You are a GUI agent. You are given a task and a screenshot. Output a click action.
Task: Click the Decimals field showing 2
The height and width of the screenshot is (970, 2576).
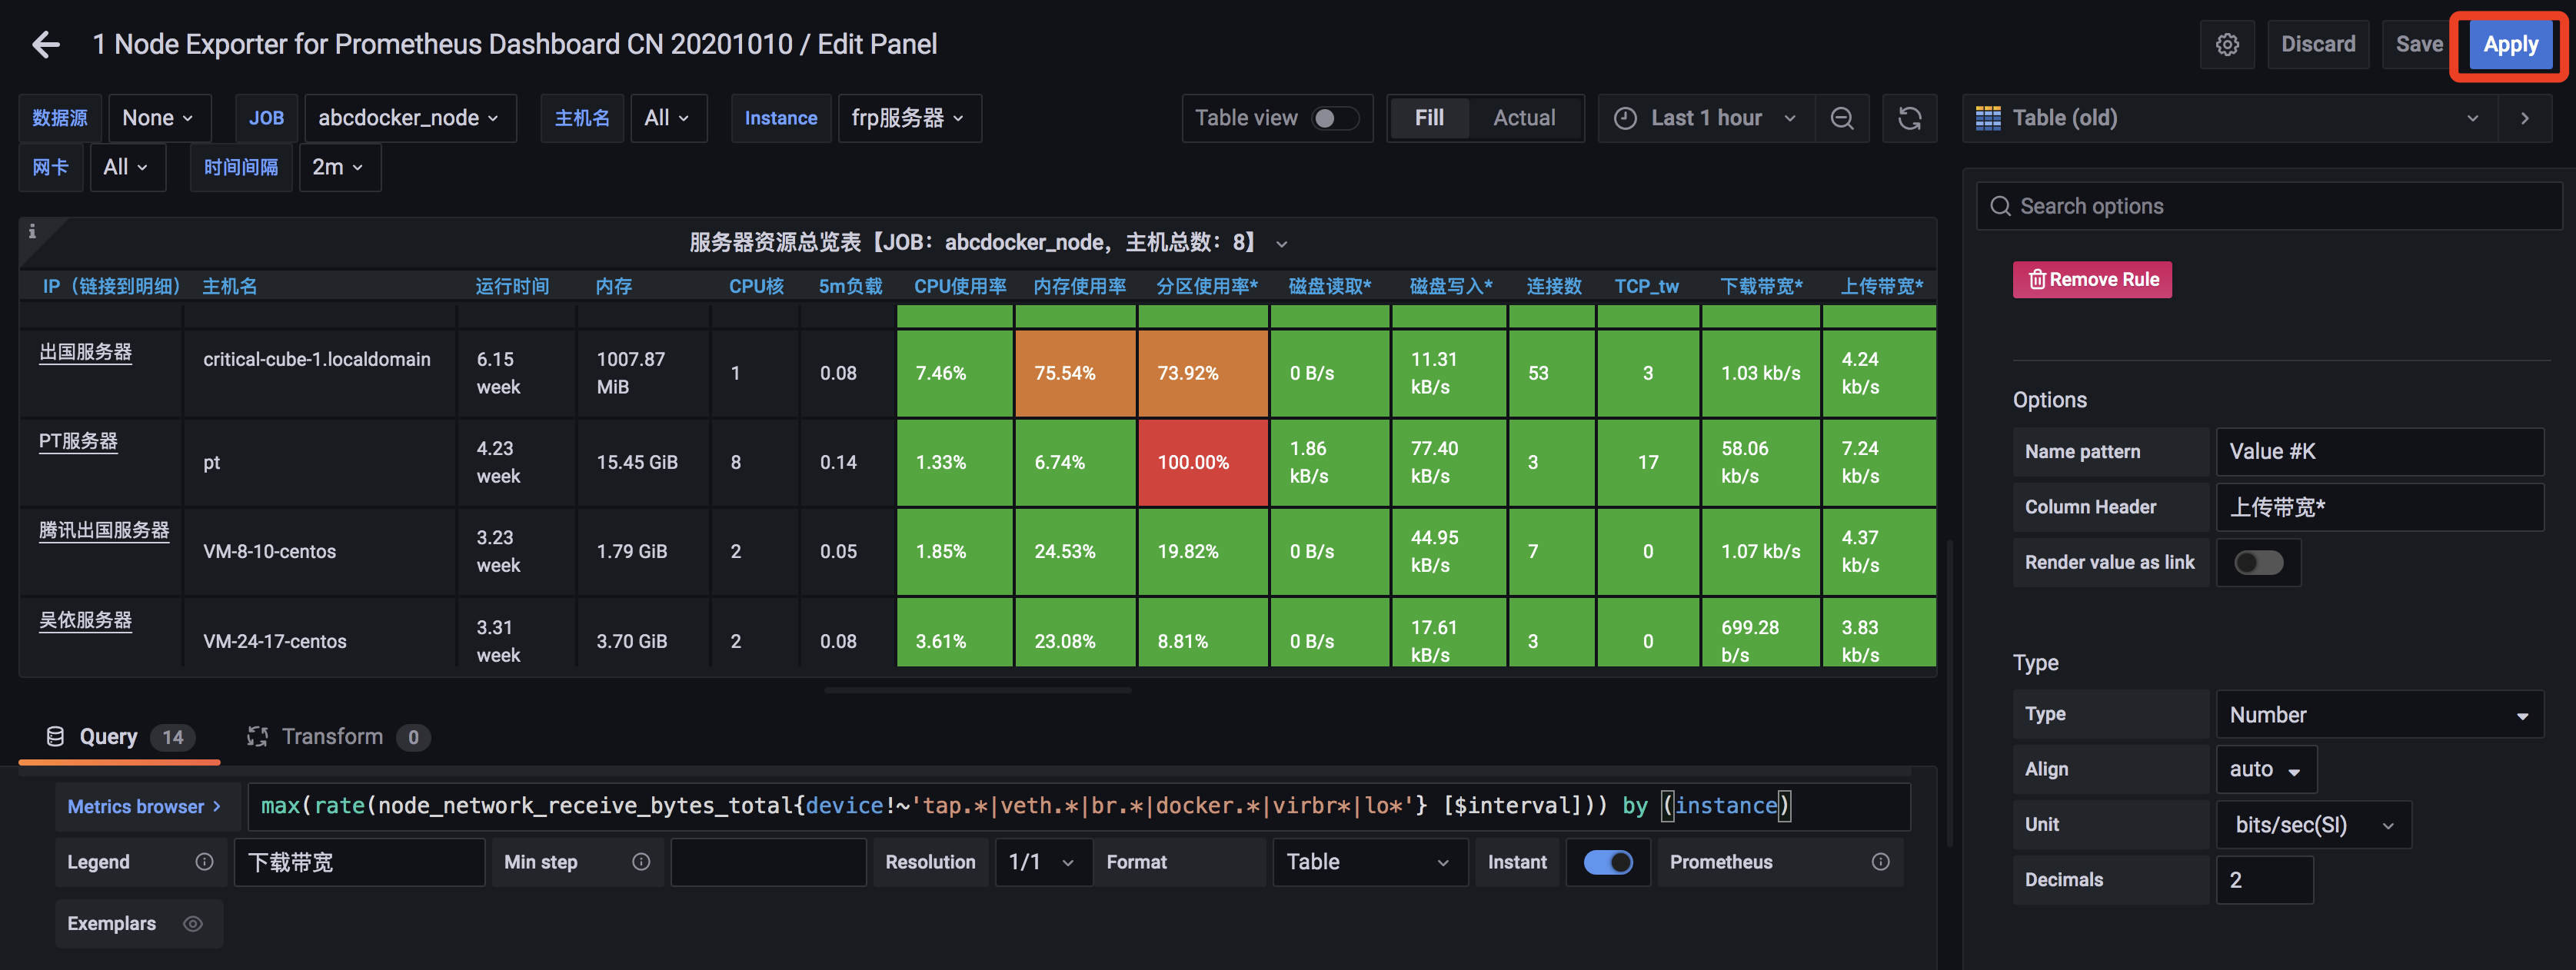point(2264,880)
